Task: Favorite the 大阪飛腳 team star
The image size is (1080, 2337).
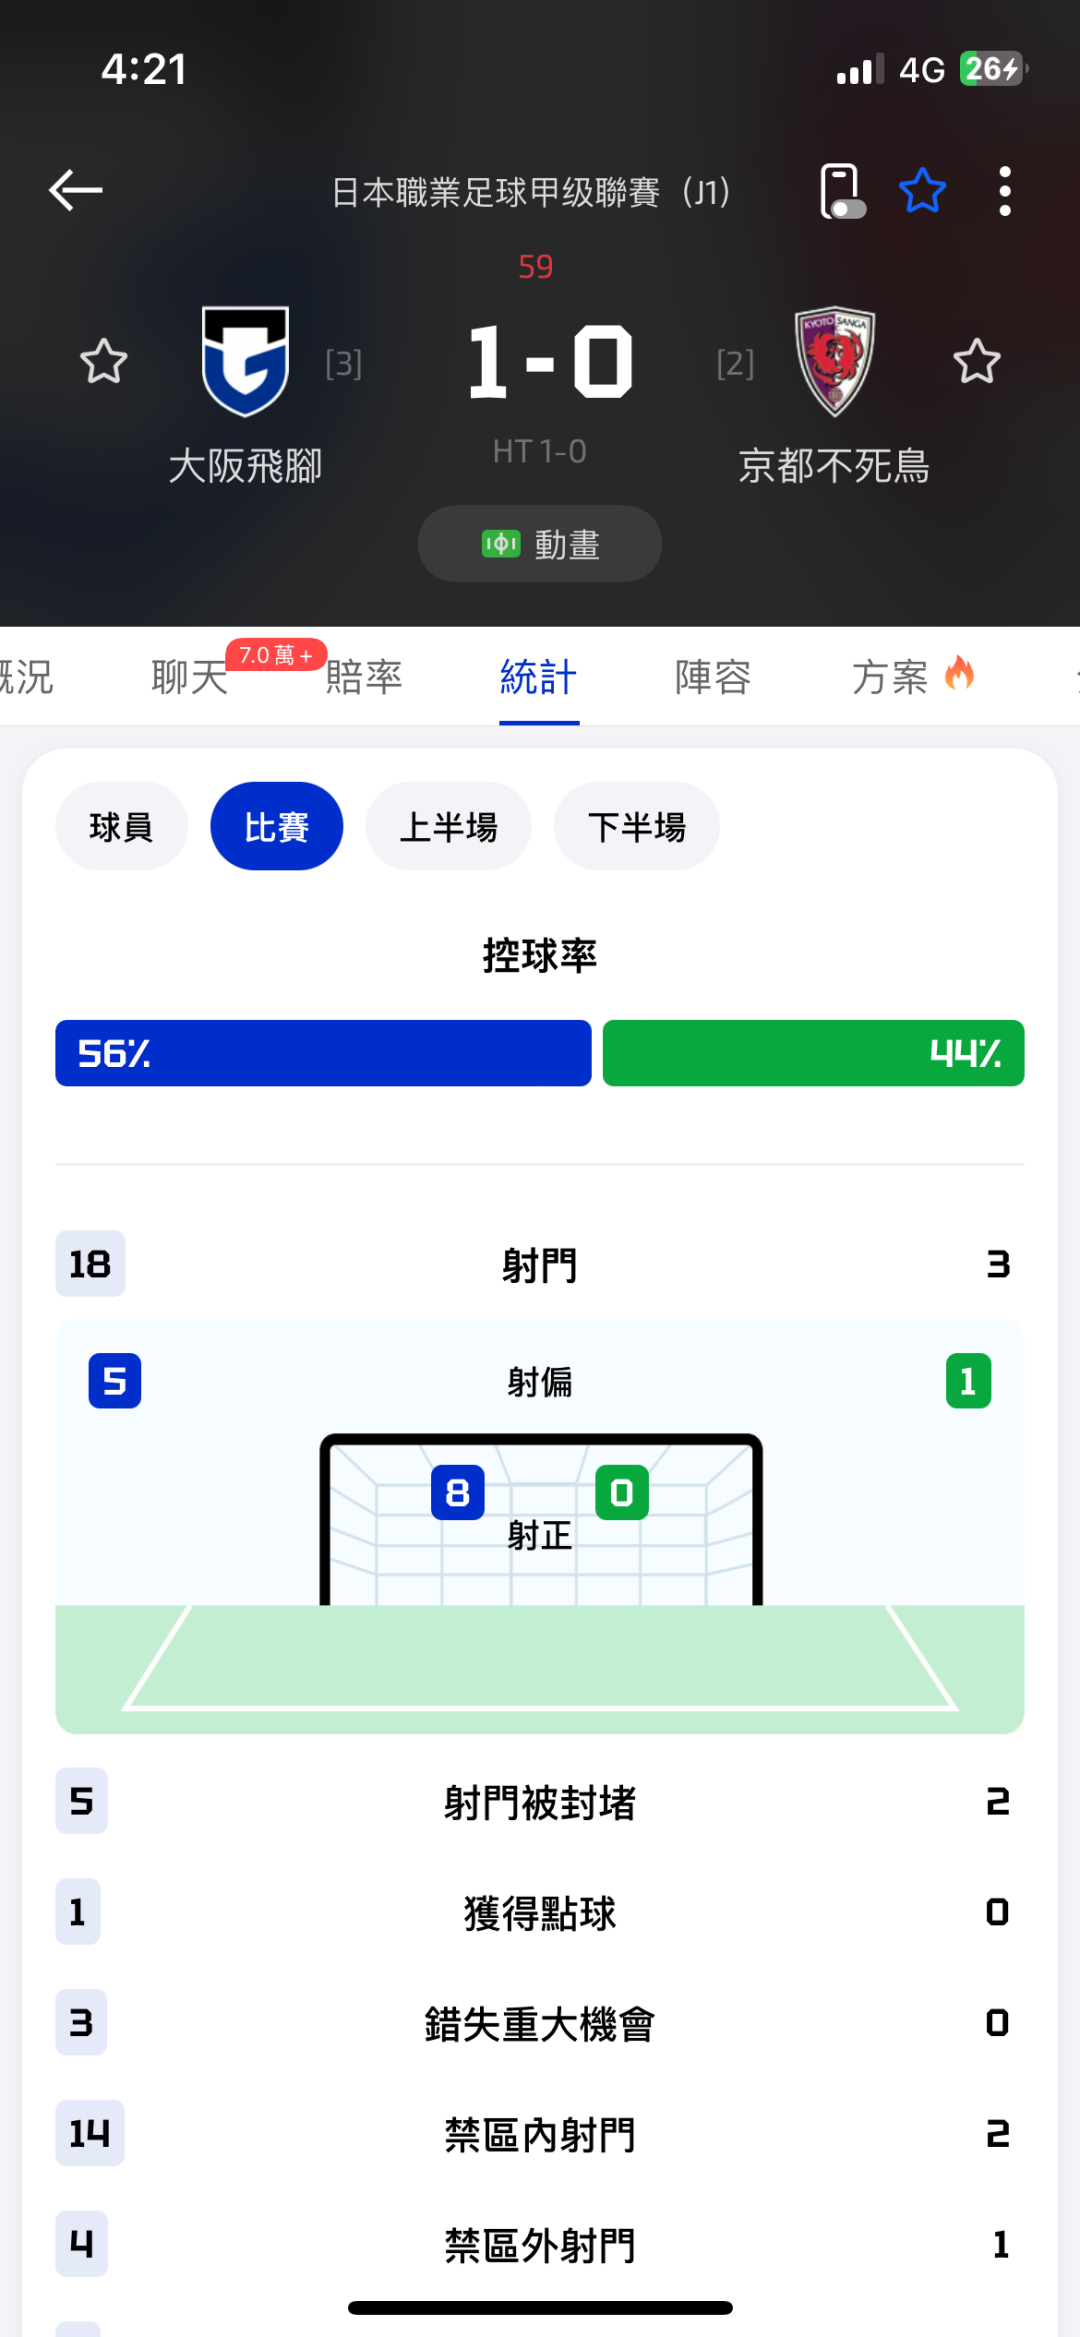Action: pyautogui.click(x=104, y=362)
